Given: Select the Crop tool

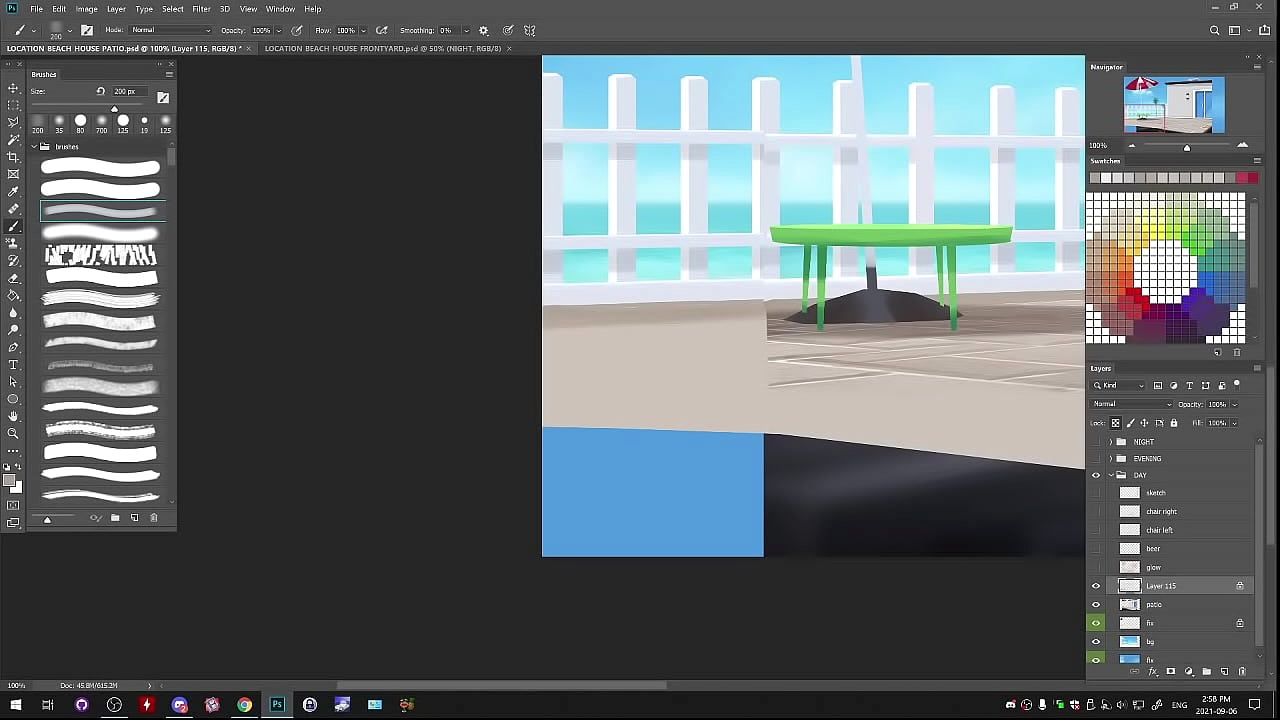Looking at the screenshot, I should pyautogui.click(x=13, y=157).
